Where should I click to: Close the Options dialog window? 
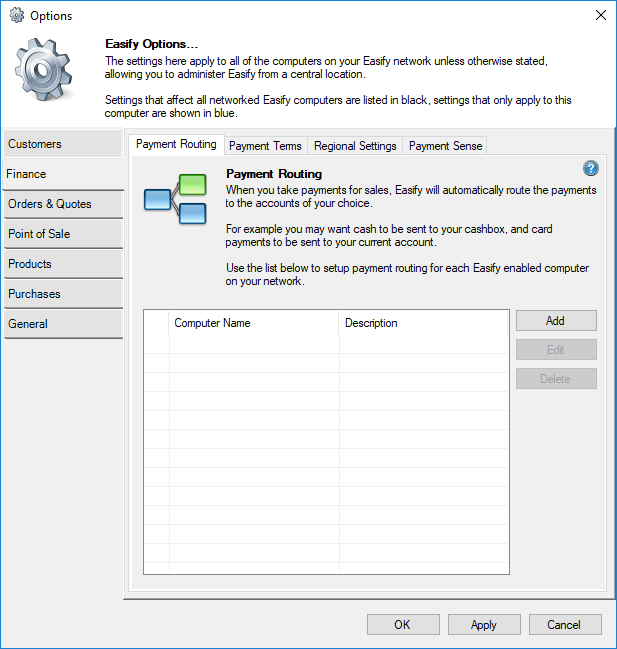click(600, 15)
